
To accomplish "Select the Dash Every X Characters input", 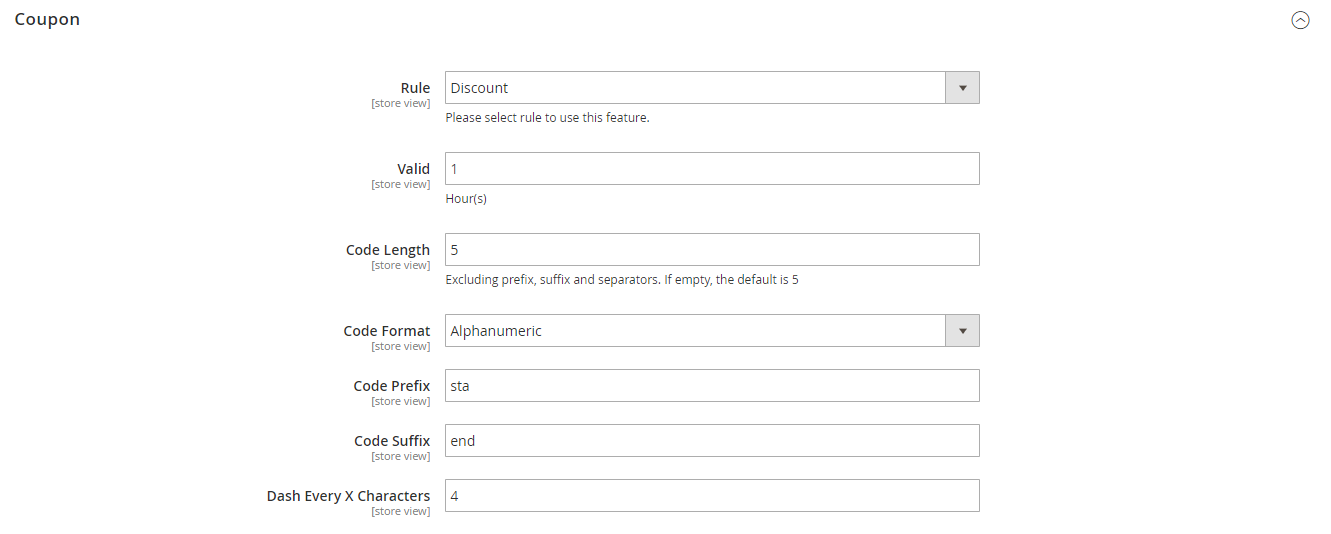I will (711, 496).
